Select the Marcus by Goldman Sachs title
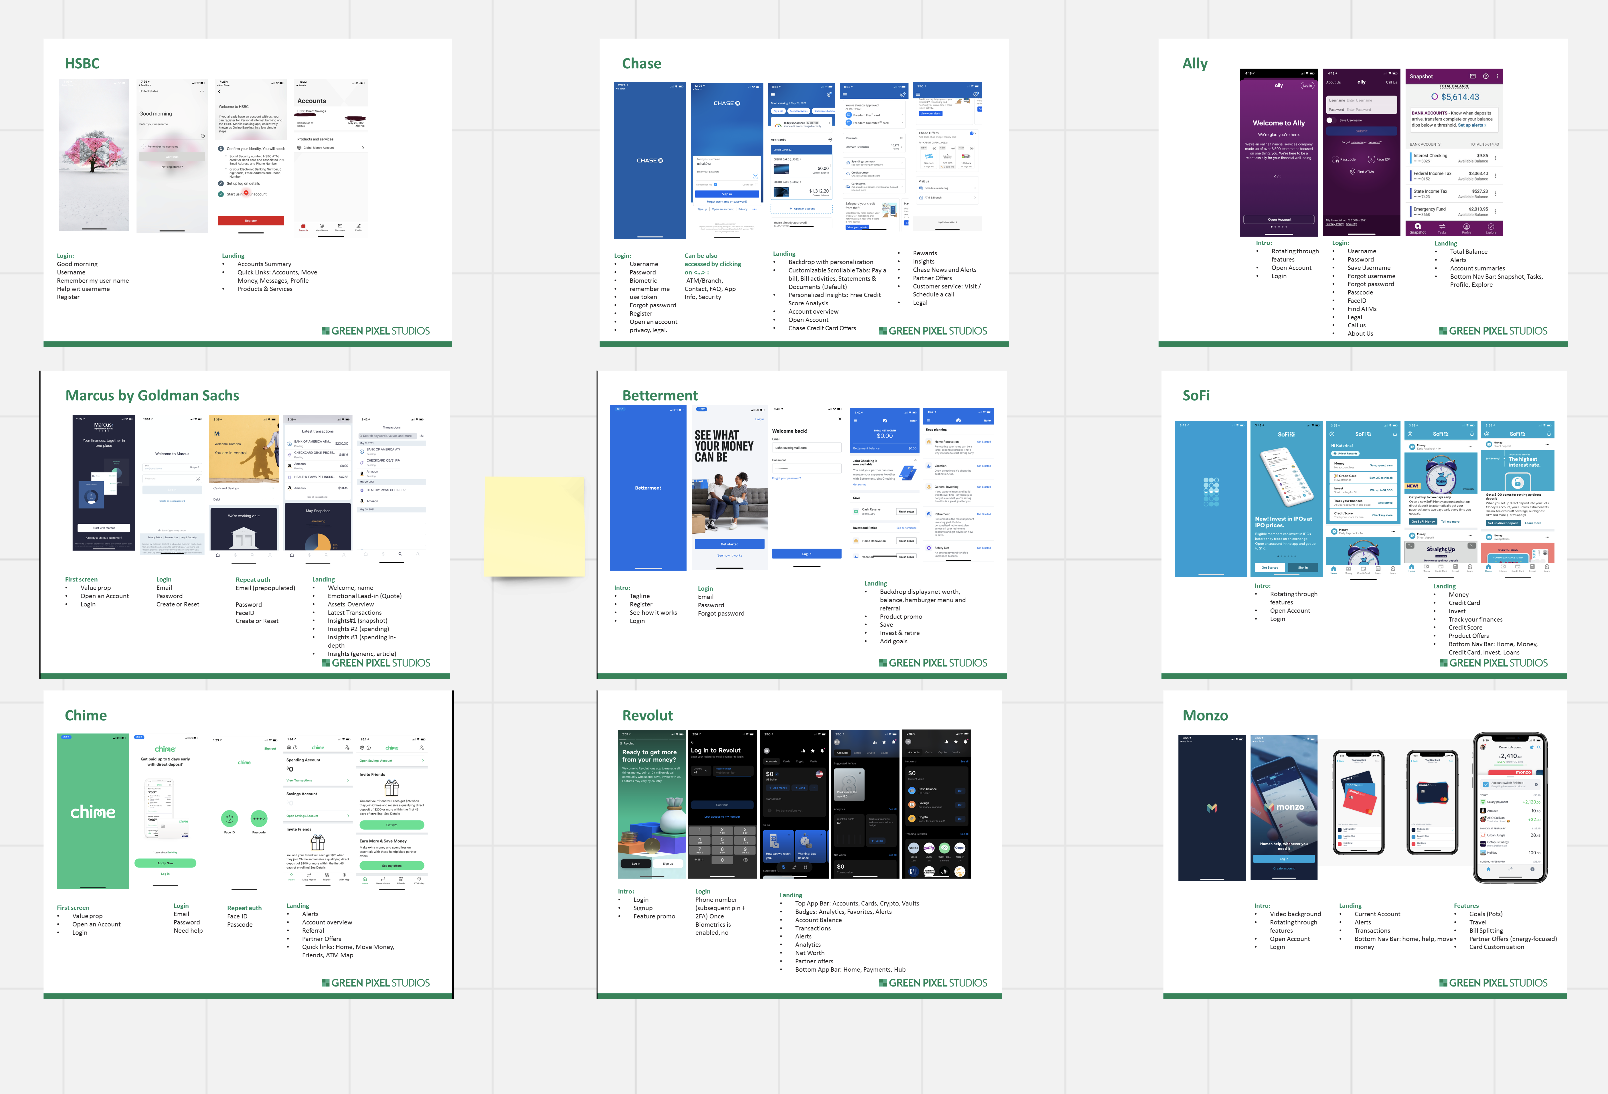 click(x=152, y=395)
